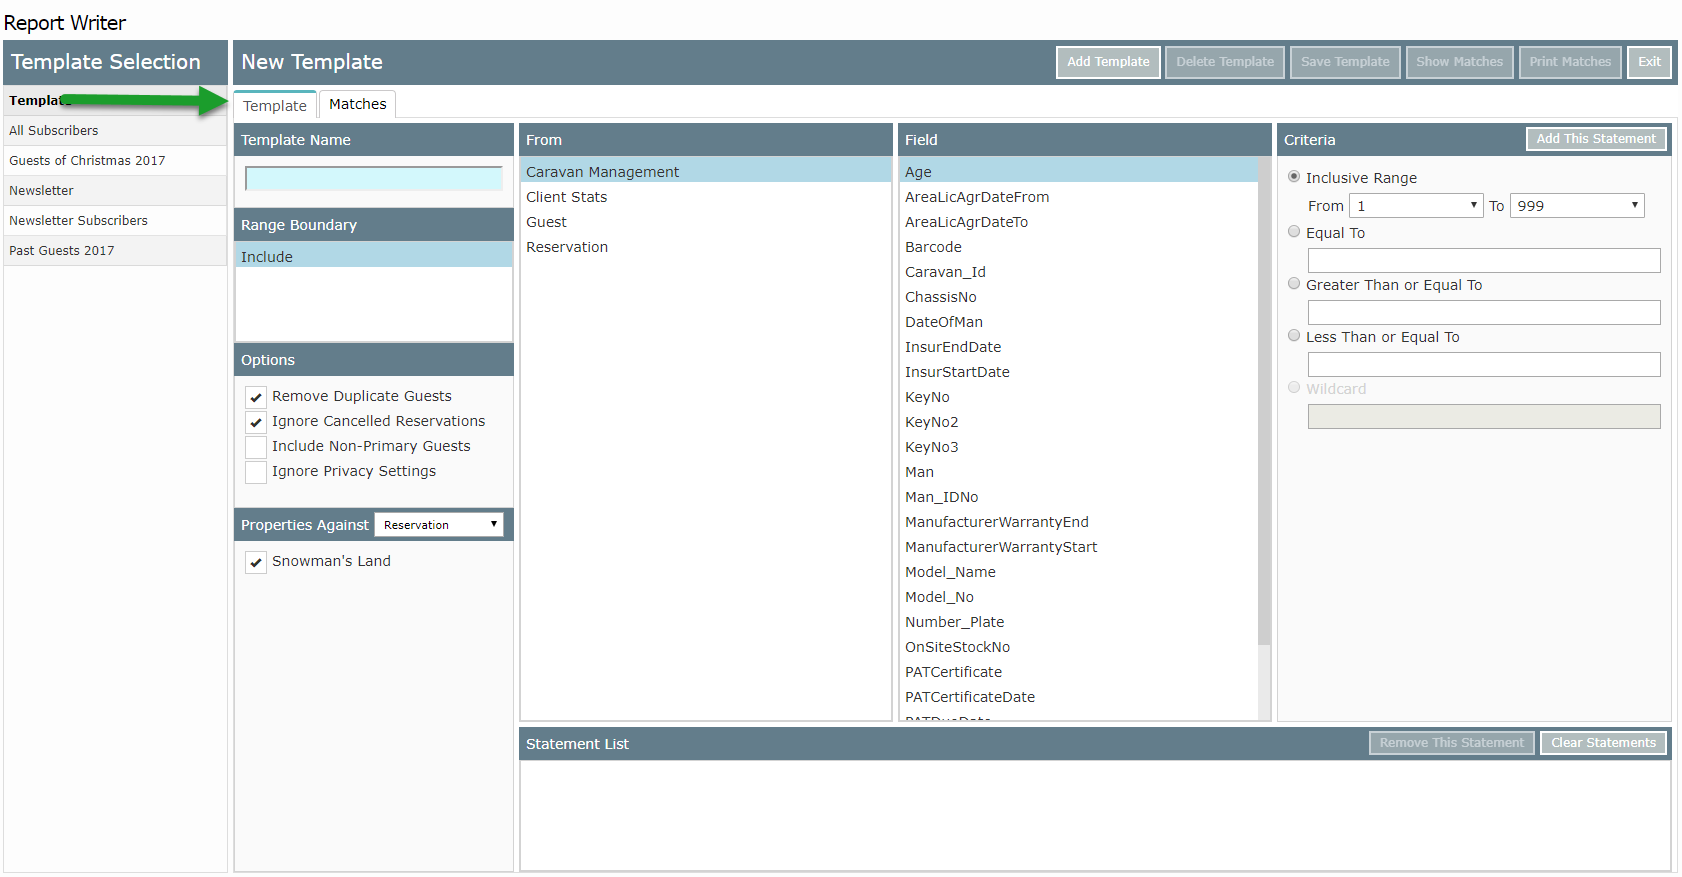Select Guest in From list

click(706, 222)
